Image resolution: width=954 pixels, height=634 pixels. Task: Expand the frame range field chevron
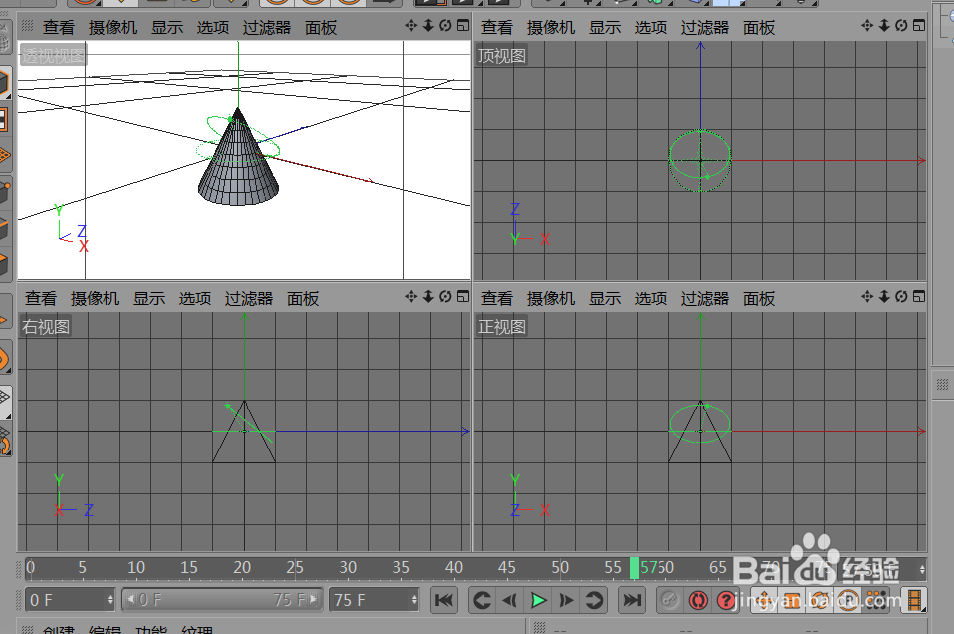click(x=314, y=600)
